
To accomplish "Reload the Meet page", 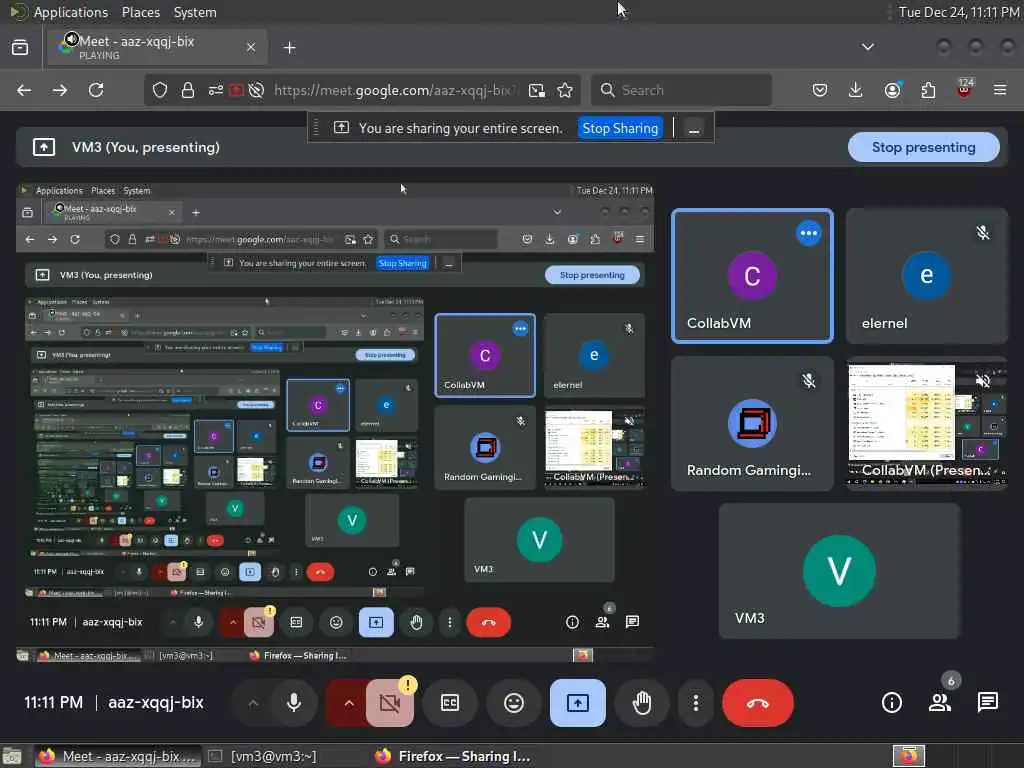I will pyautogui.click(x=96, y=90).
